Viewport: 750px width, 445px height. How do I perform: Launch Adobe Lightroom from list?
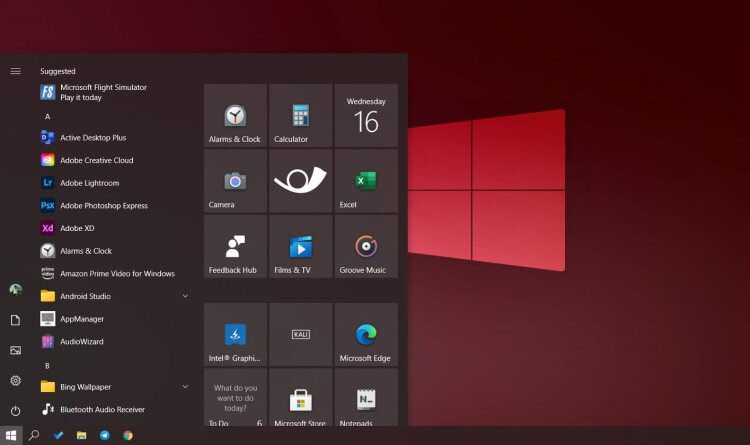(115, 183)
